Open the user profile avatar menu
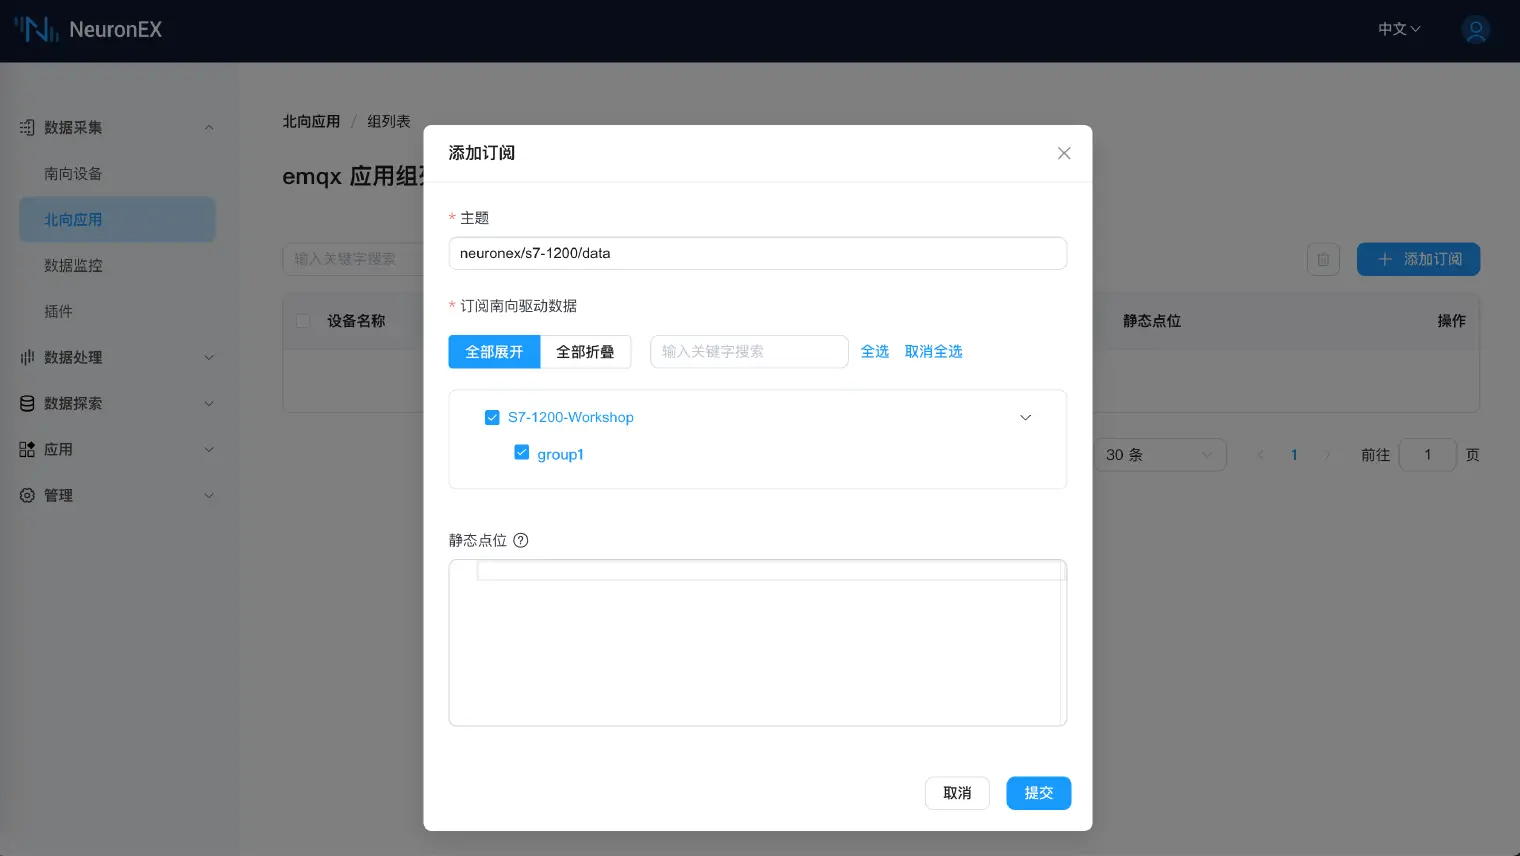Image resolution: width=1520 pixels, height=856 pixels. [x=1475, y=30]
